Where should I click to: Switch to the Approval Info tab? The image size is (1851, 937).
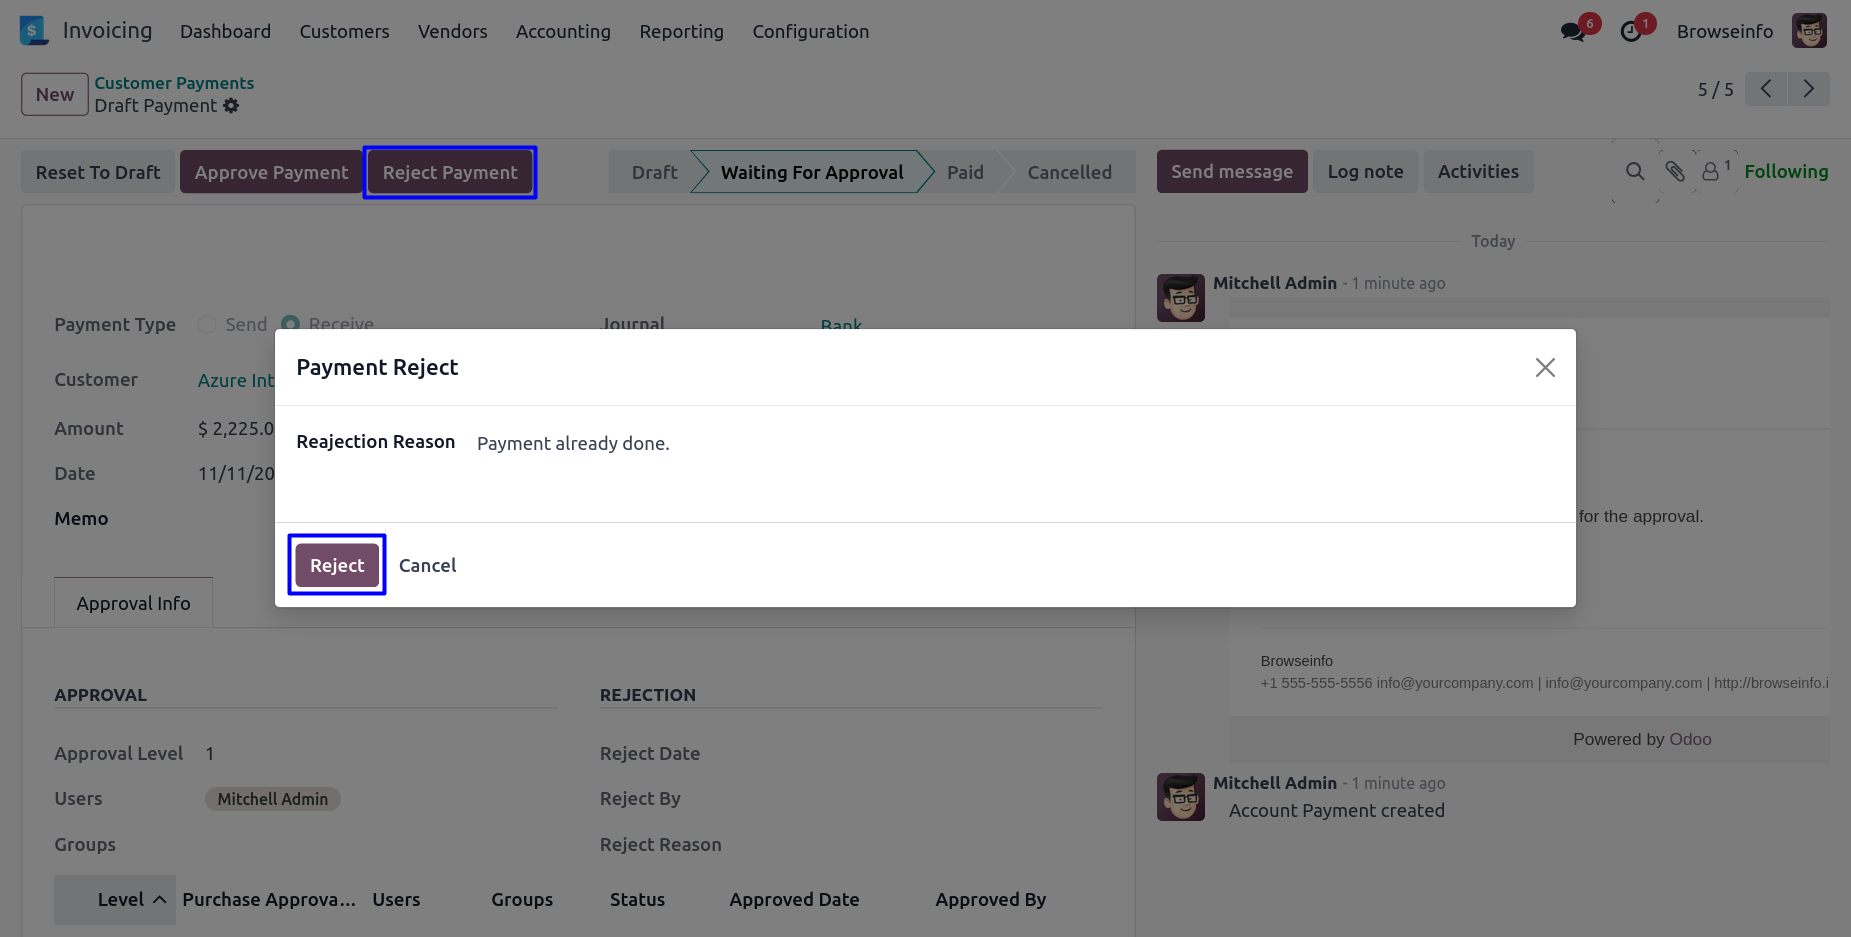pos(133,604)
